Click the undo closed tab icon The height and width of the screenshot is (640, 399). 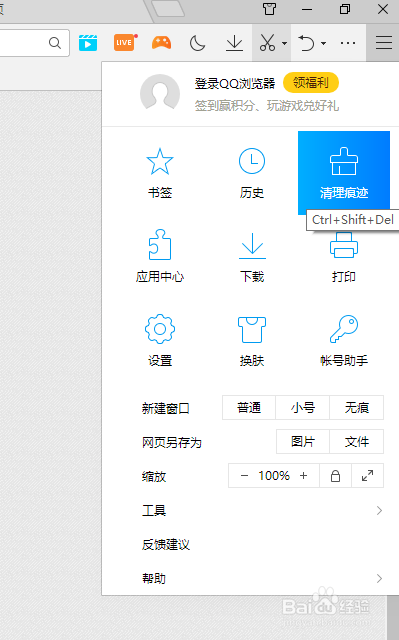click(306, 42)
